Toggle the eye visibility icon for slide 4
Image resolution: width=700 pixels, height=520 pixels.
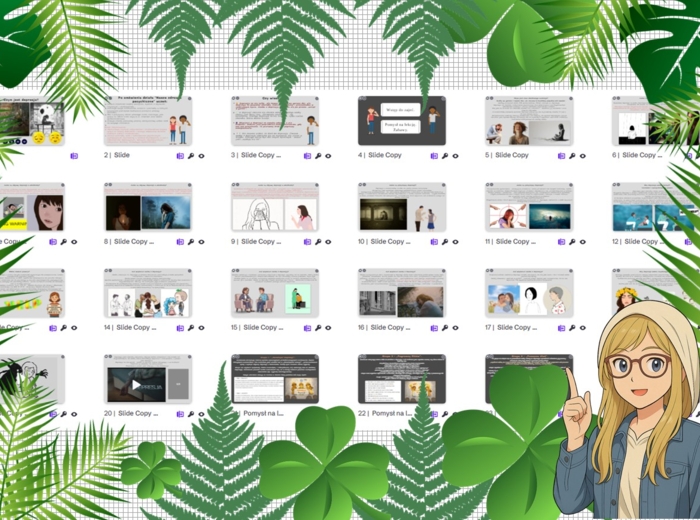point(455,156)
